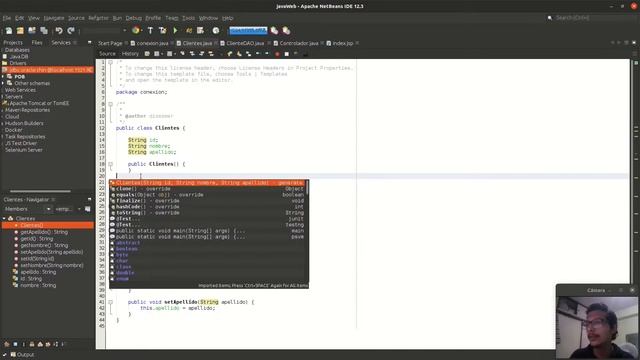
Task: Collapse the license comment fold at line 1
Action: click(x=110, y=62)
